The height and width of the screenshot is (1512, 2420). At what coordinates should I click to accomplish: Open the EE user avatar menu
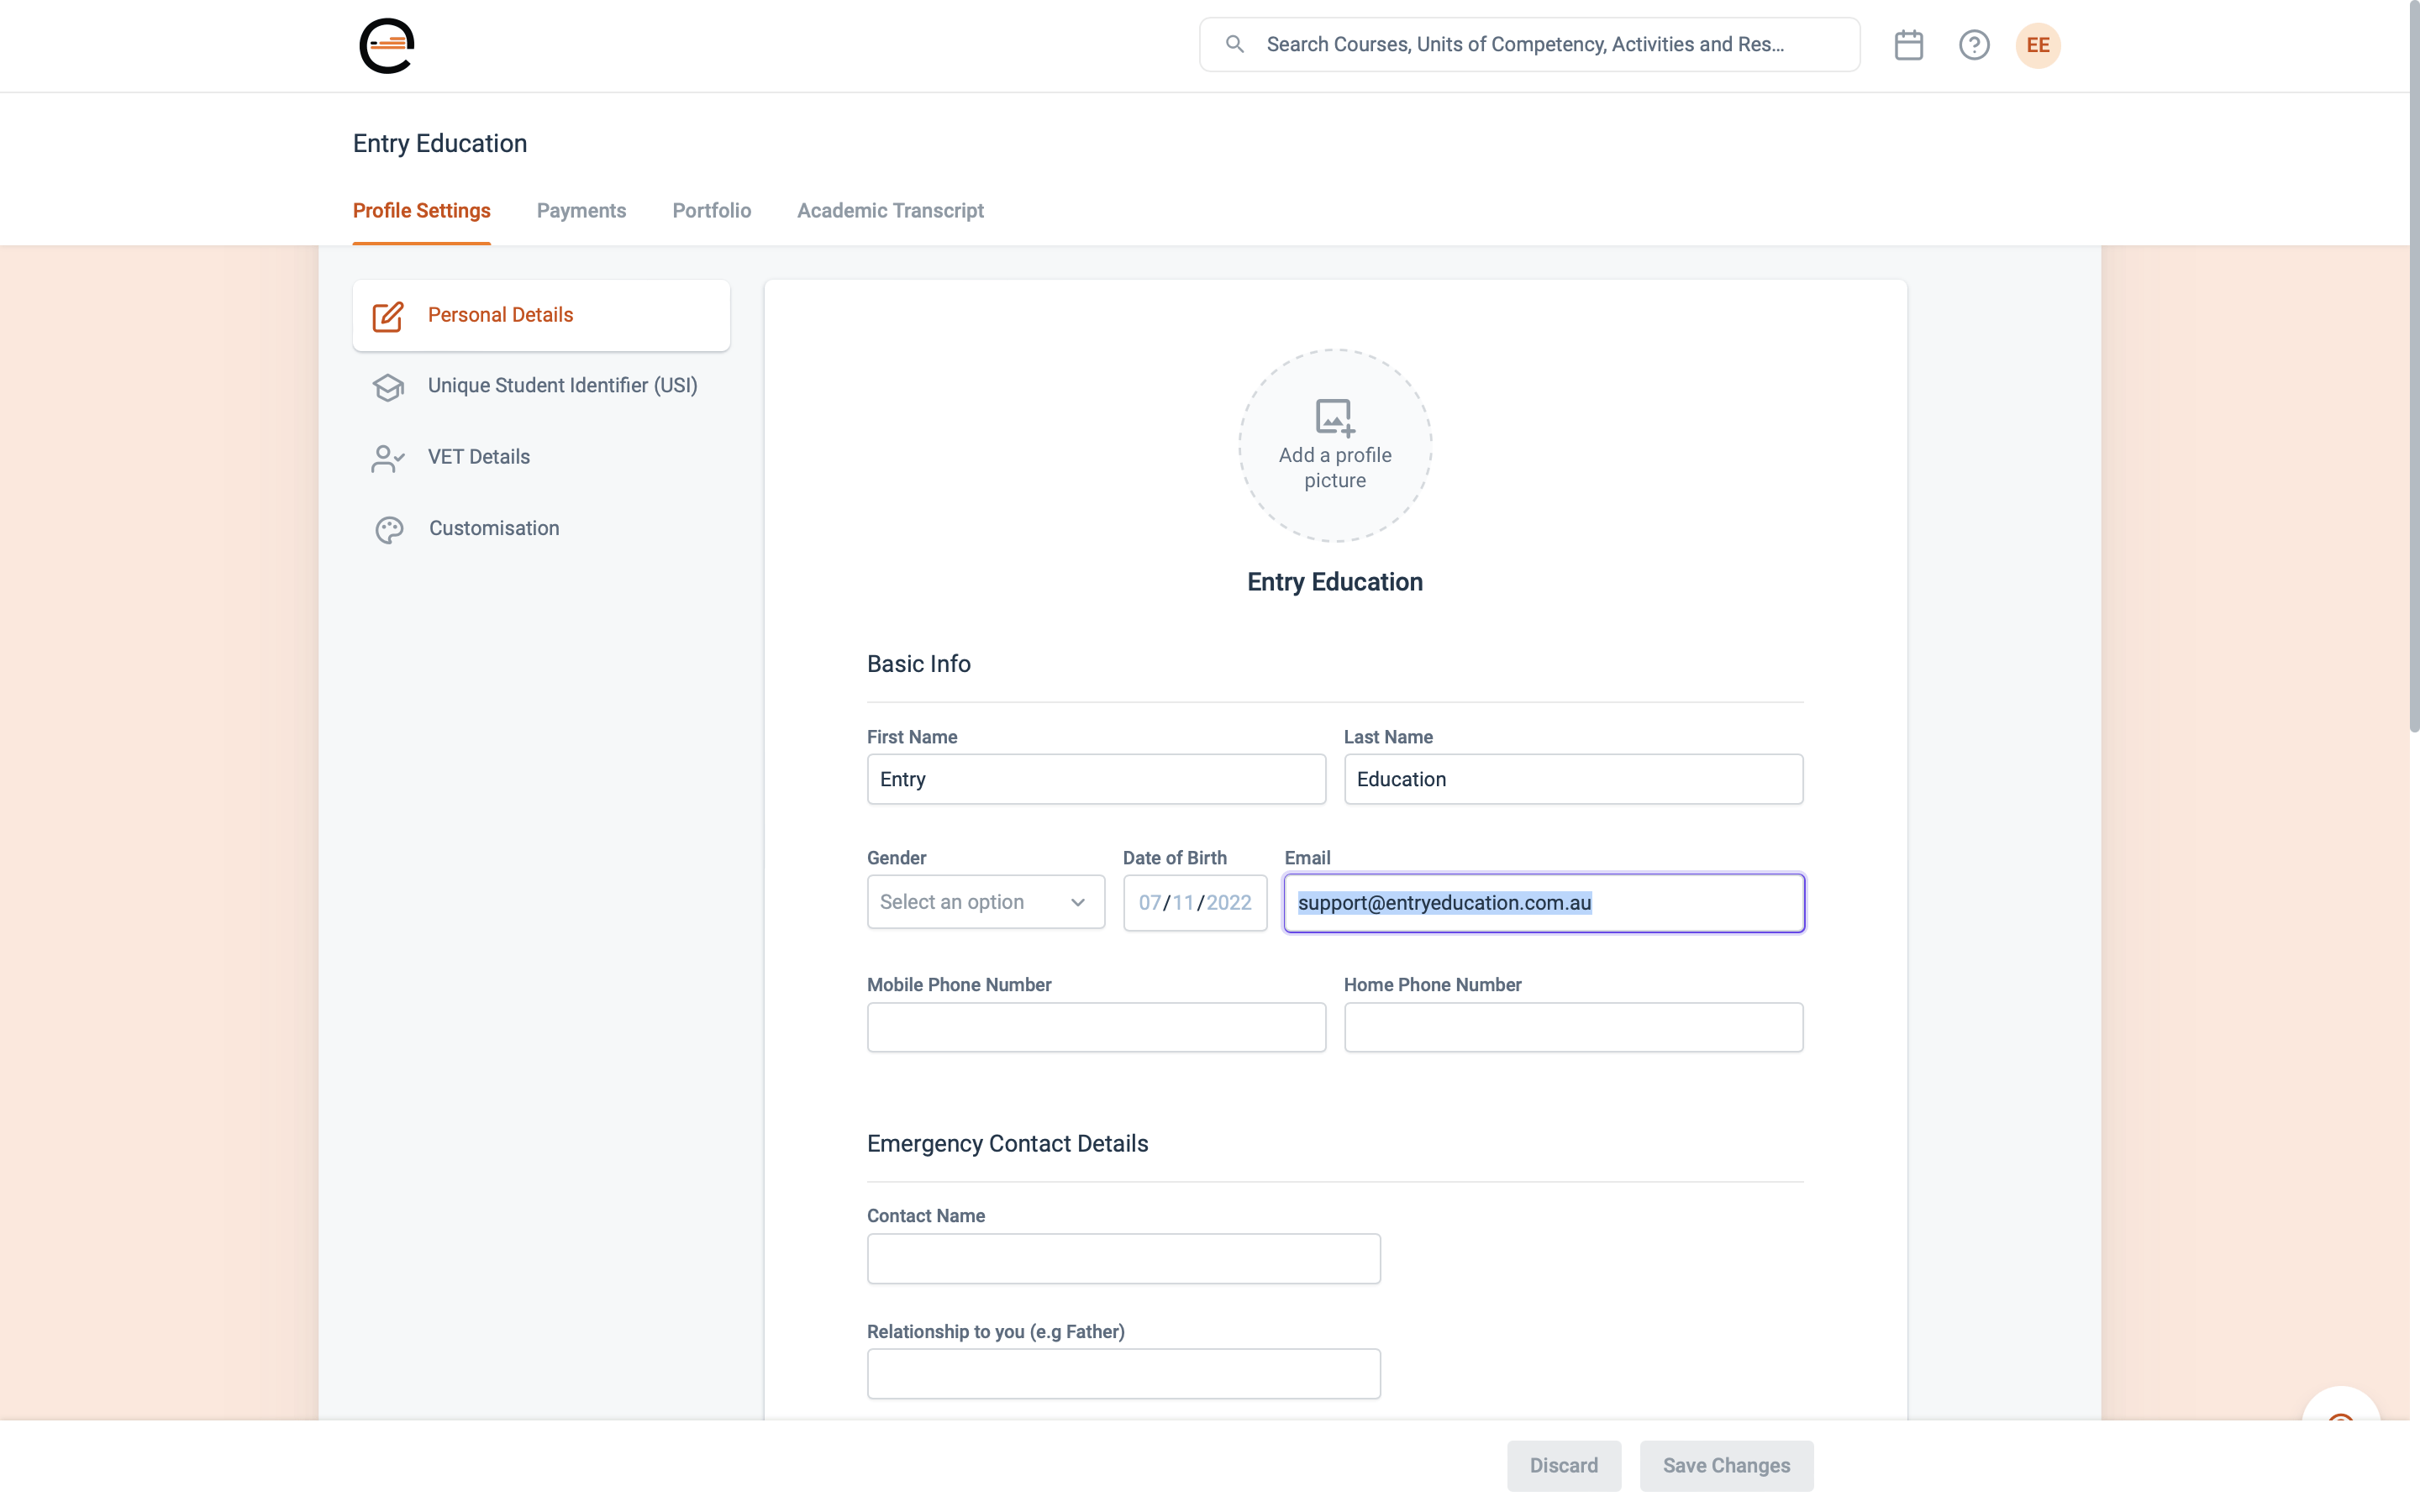click(x=2037, y=45)
